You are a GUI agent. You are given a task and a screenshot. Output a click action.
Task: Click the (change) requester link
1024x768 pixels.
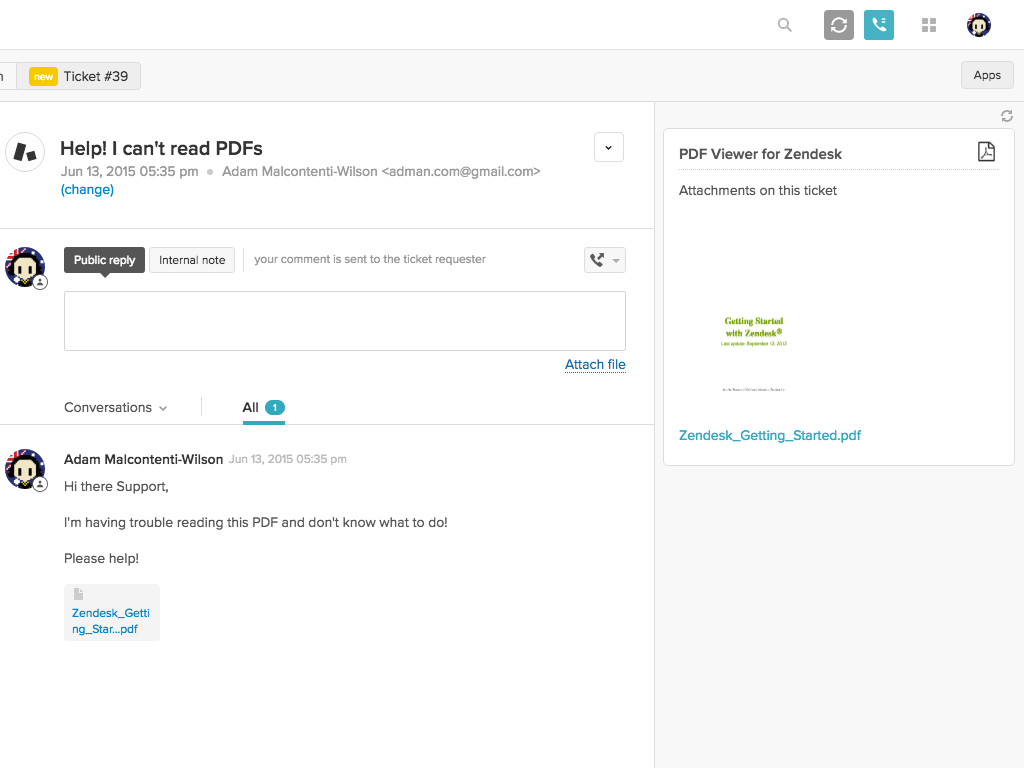click(87, 190)
